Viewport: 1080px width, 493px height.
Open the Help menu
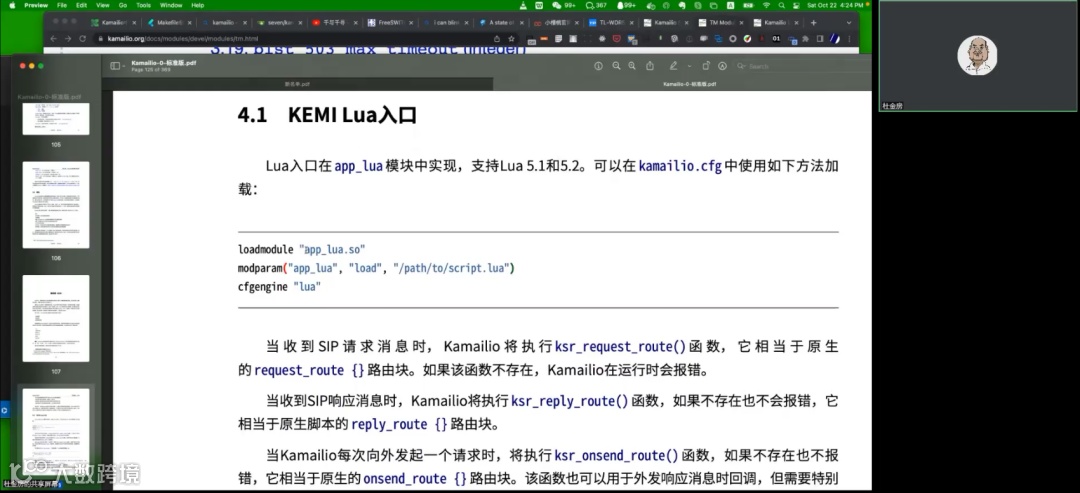click(x=198, y=5)
